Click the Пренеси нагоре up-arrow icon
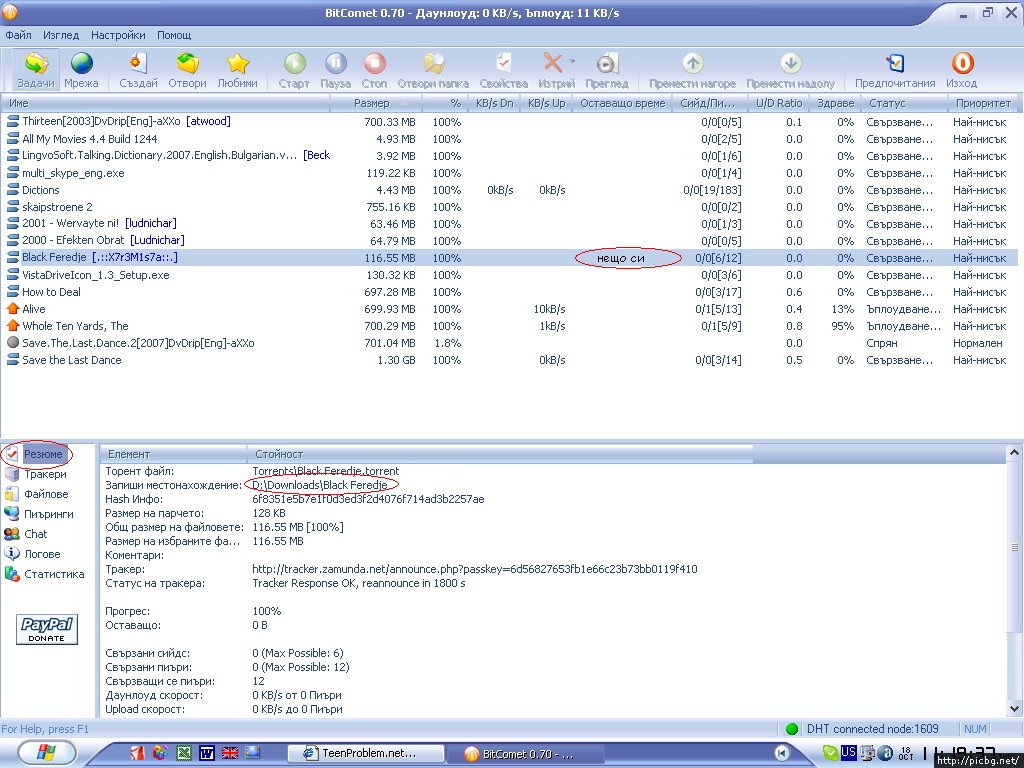This screenshot has height=768, width=1024. click(x=692, y=63)
